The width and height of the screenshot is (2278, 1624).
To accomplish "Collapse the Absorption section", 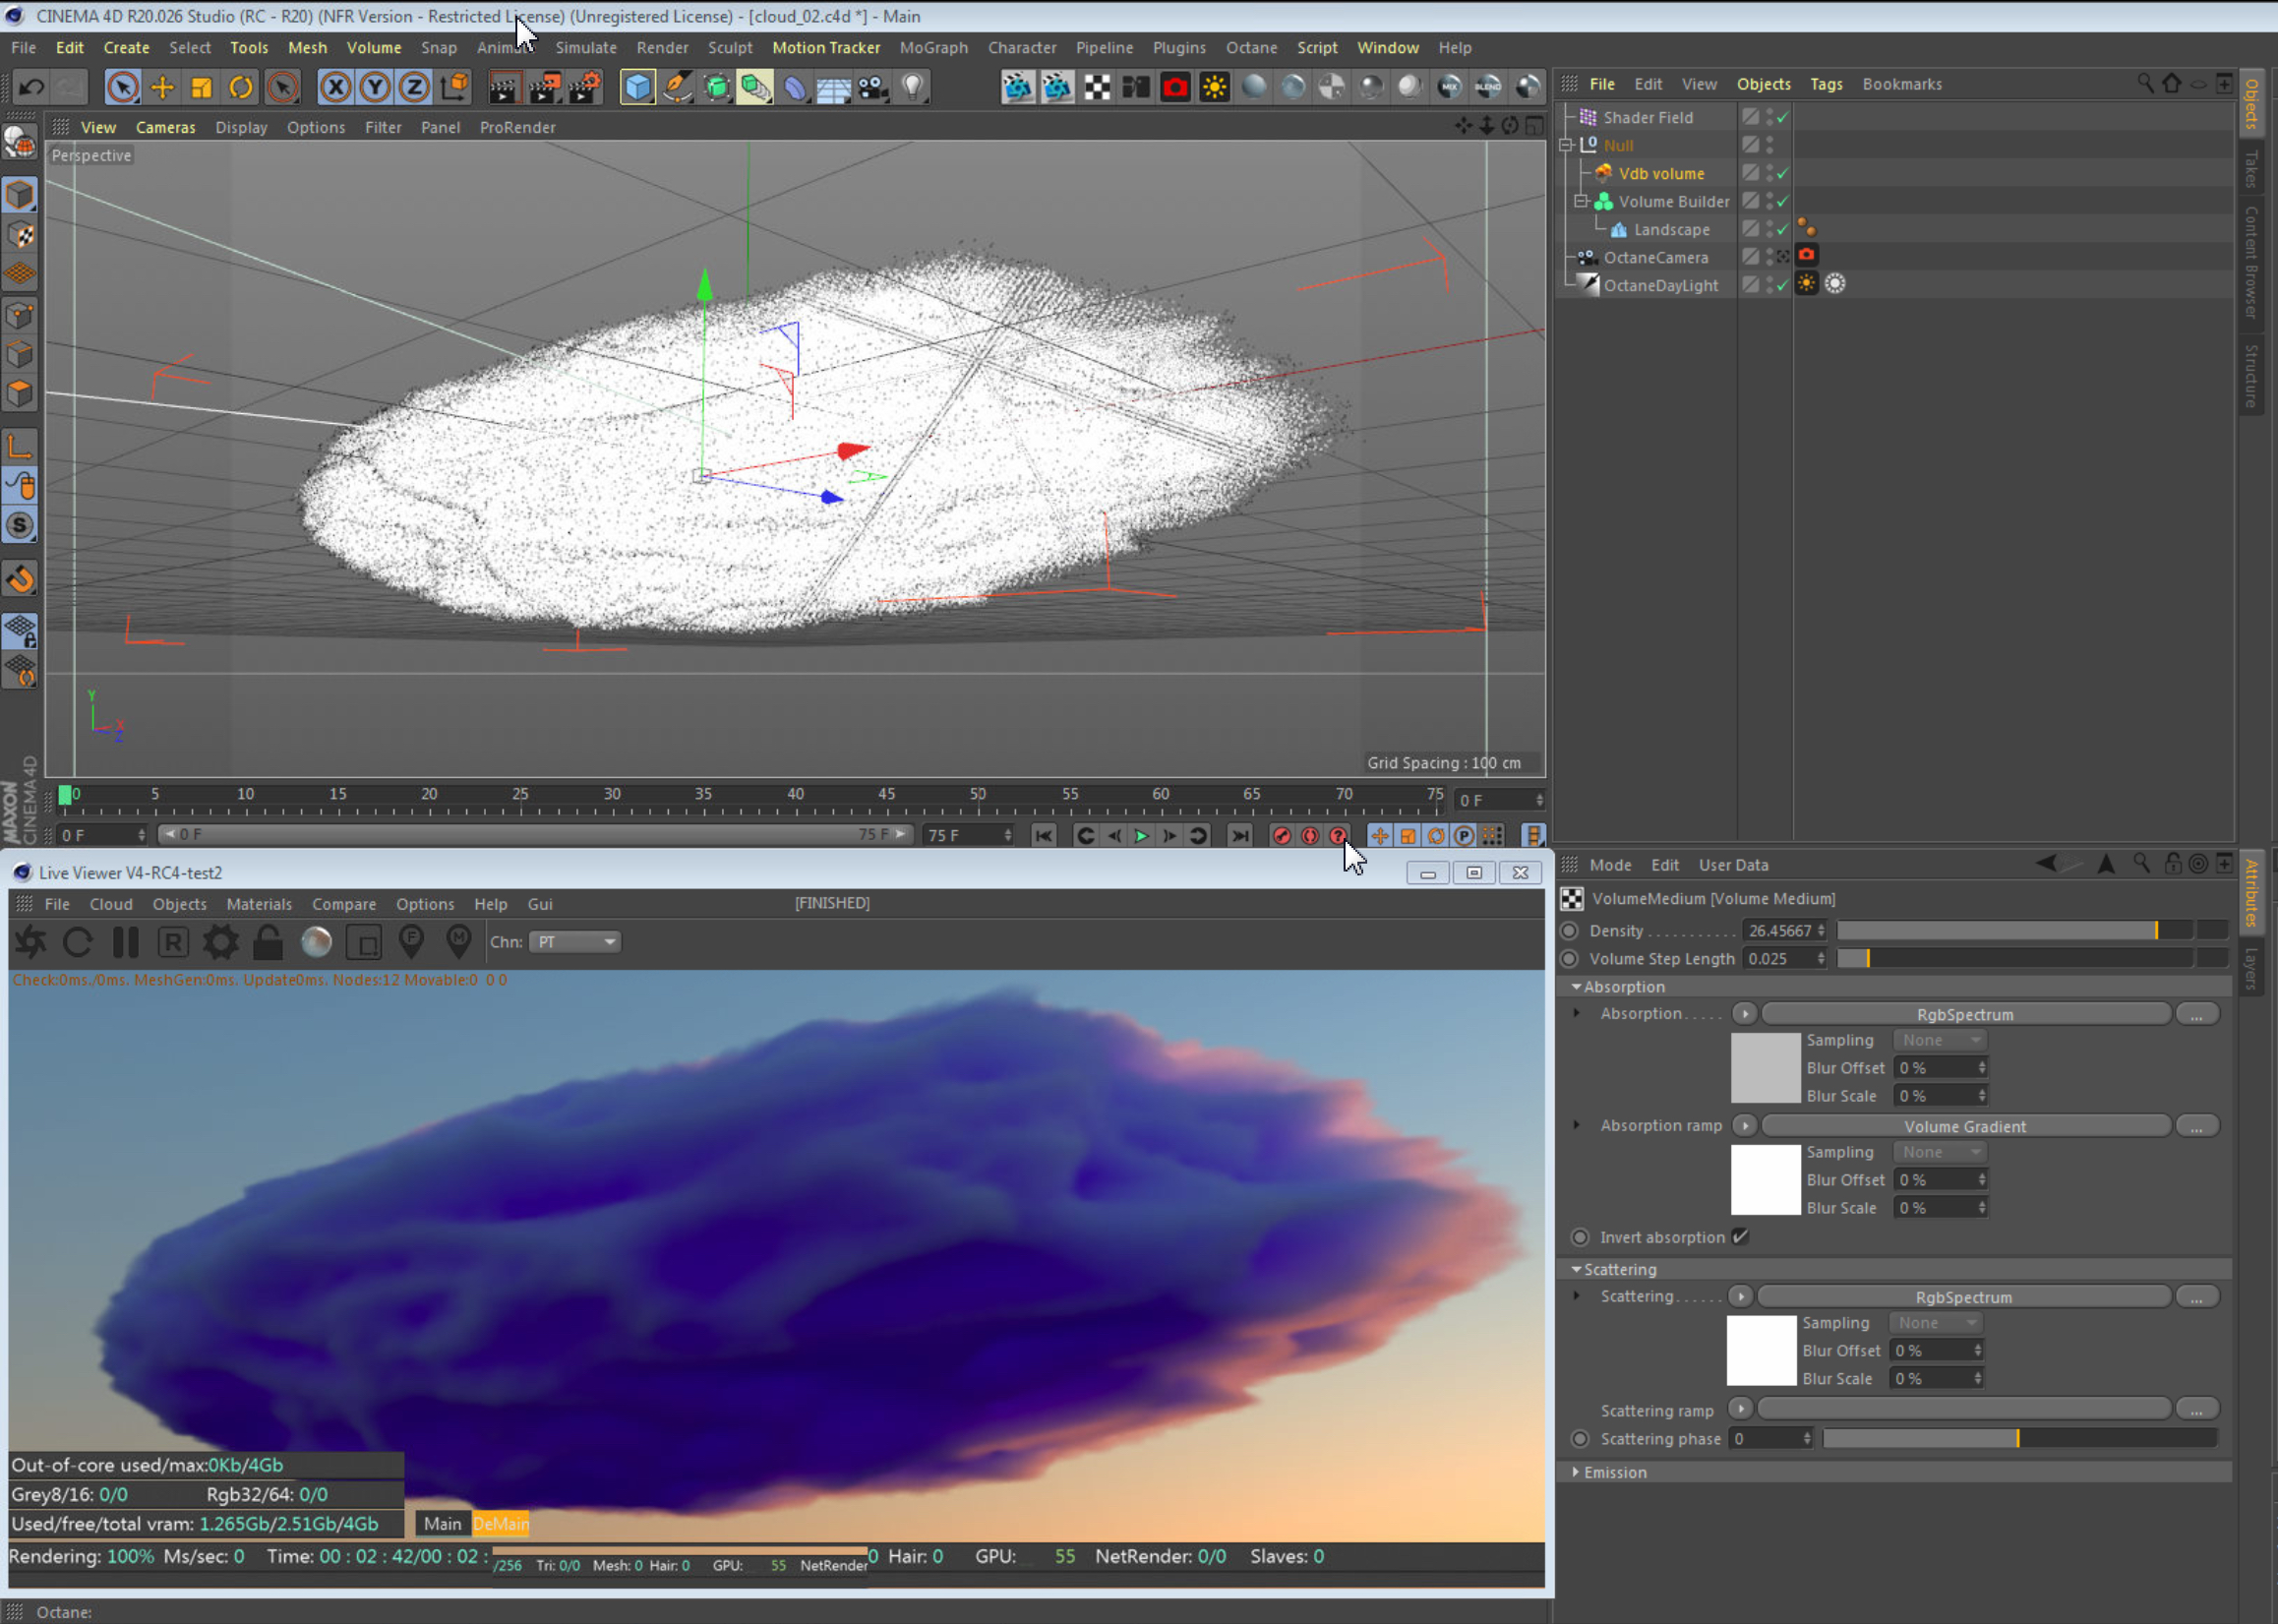I will pyautogui.click(x=1577, y=987).
